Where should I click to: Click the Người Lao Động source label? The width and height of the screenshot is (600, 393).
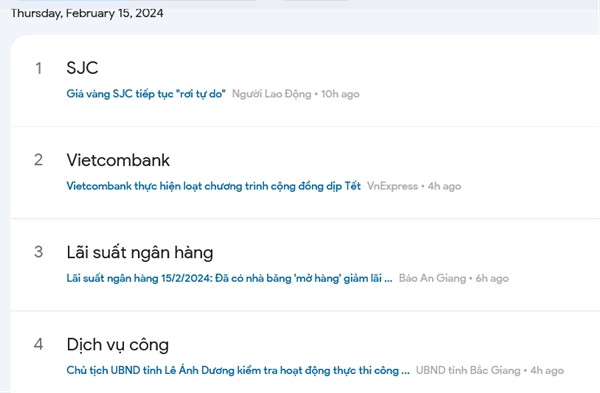(272, 94)
